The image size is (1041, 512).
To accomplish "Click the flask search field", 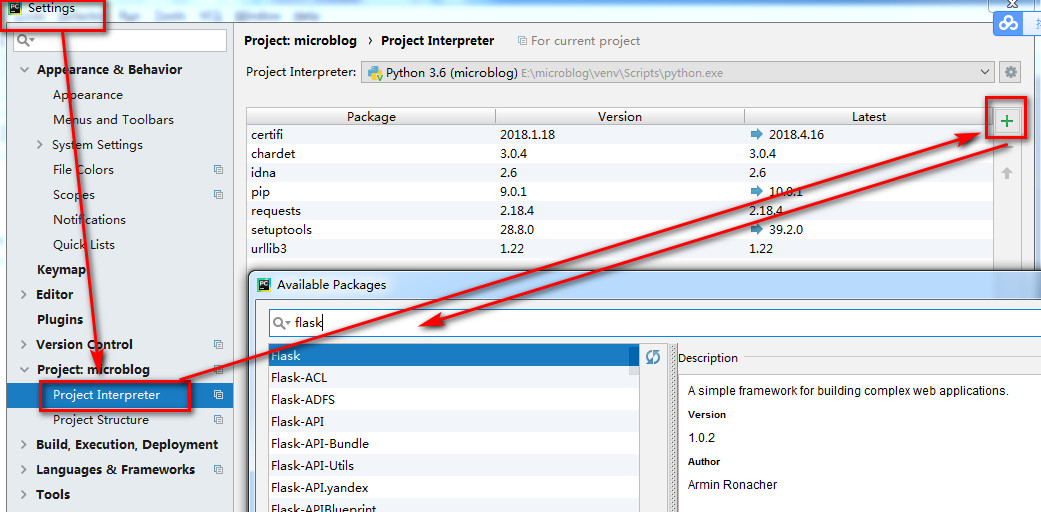I will [x=655, y=323].
